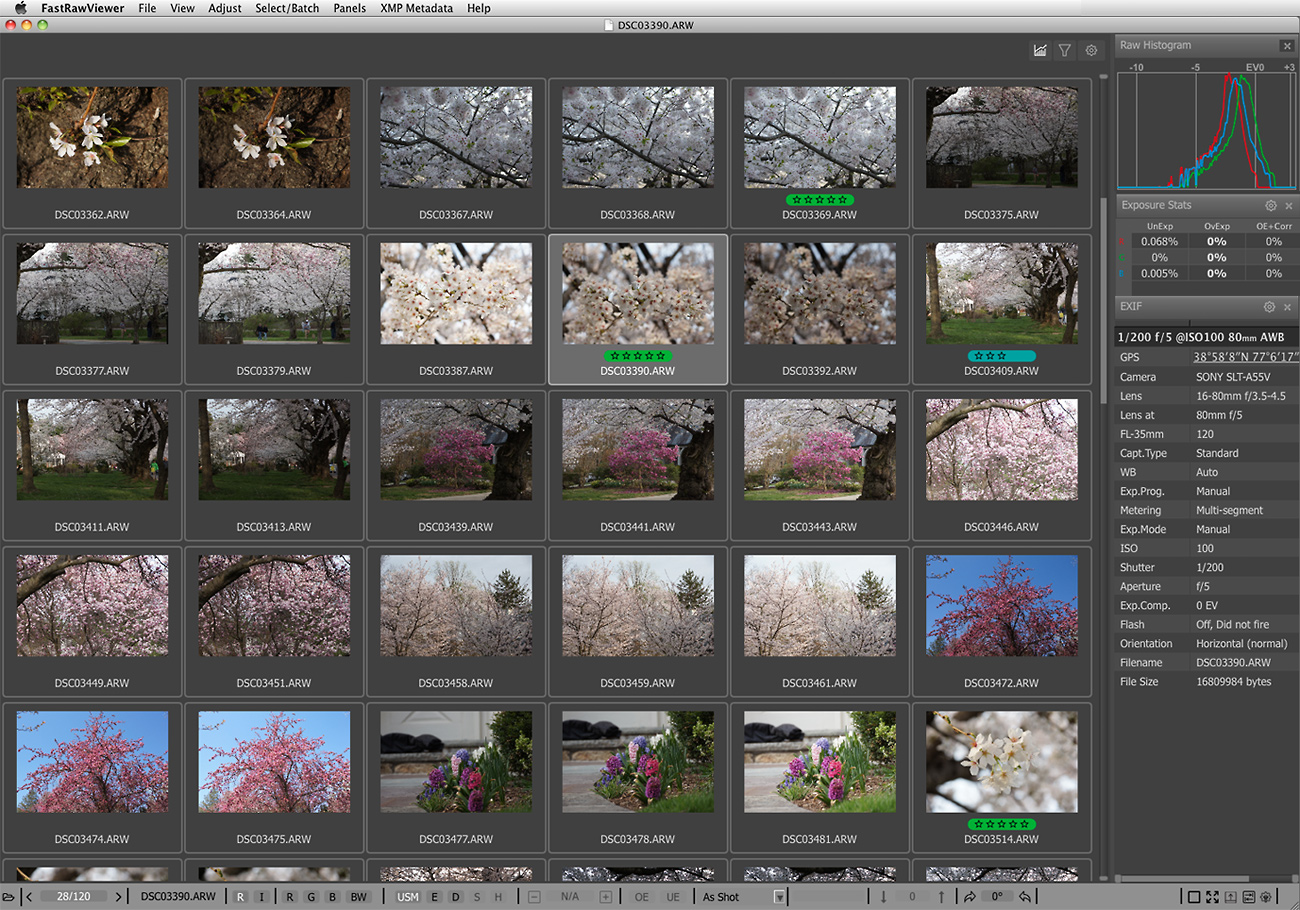Toggle the USM sharpening button
Viewport: 1300px width, 910px height.
point(407,897)
